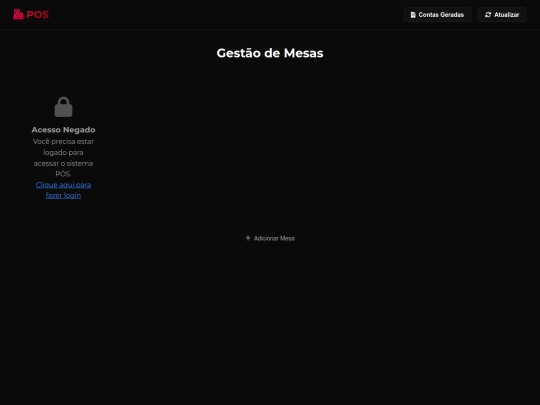
Task: Click the refresh arrows icon in Atualizar
Action: [x=488, y=15]
